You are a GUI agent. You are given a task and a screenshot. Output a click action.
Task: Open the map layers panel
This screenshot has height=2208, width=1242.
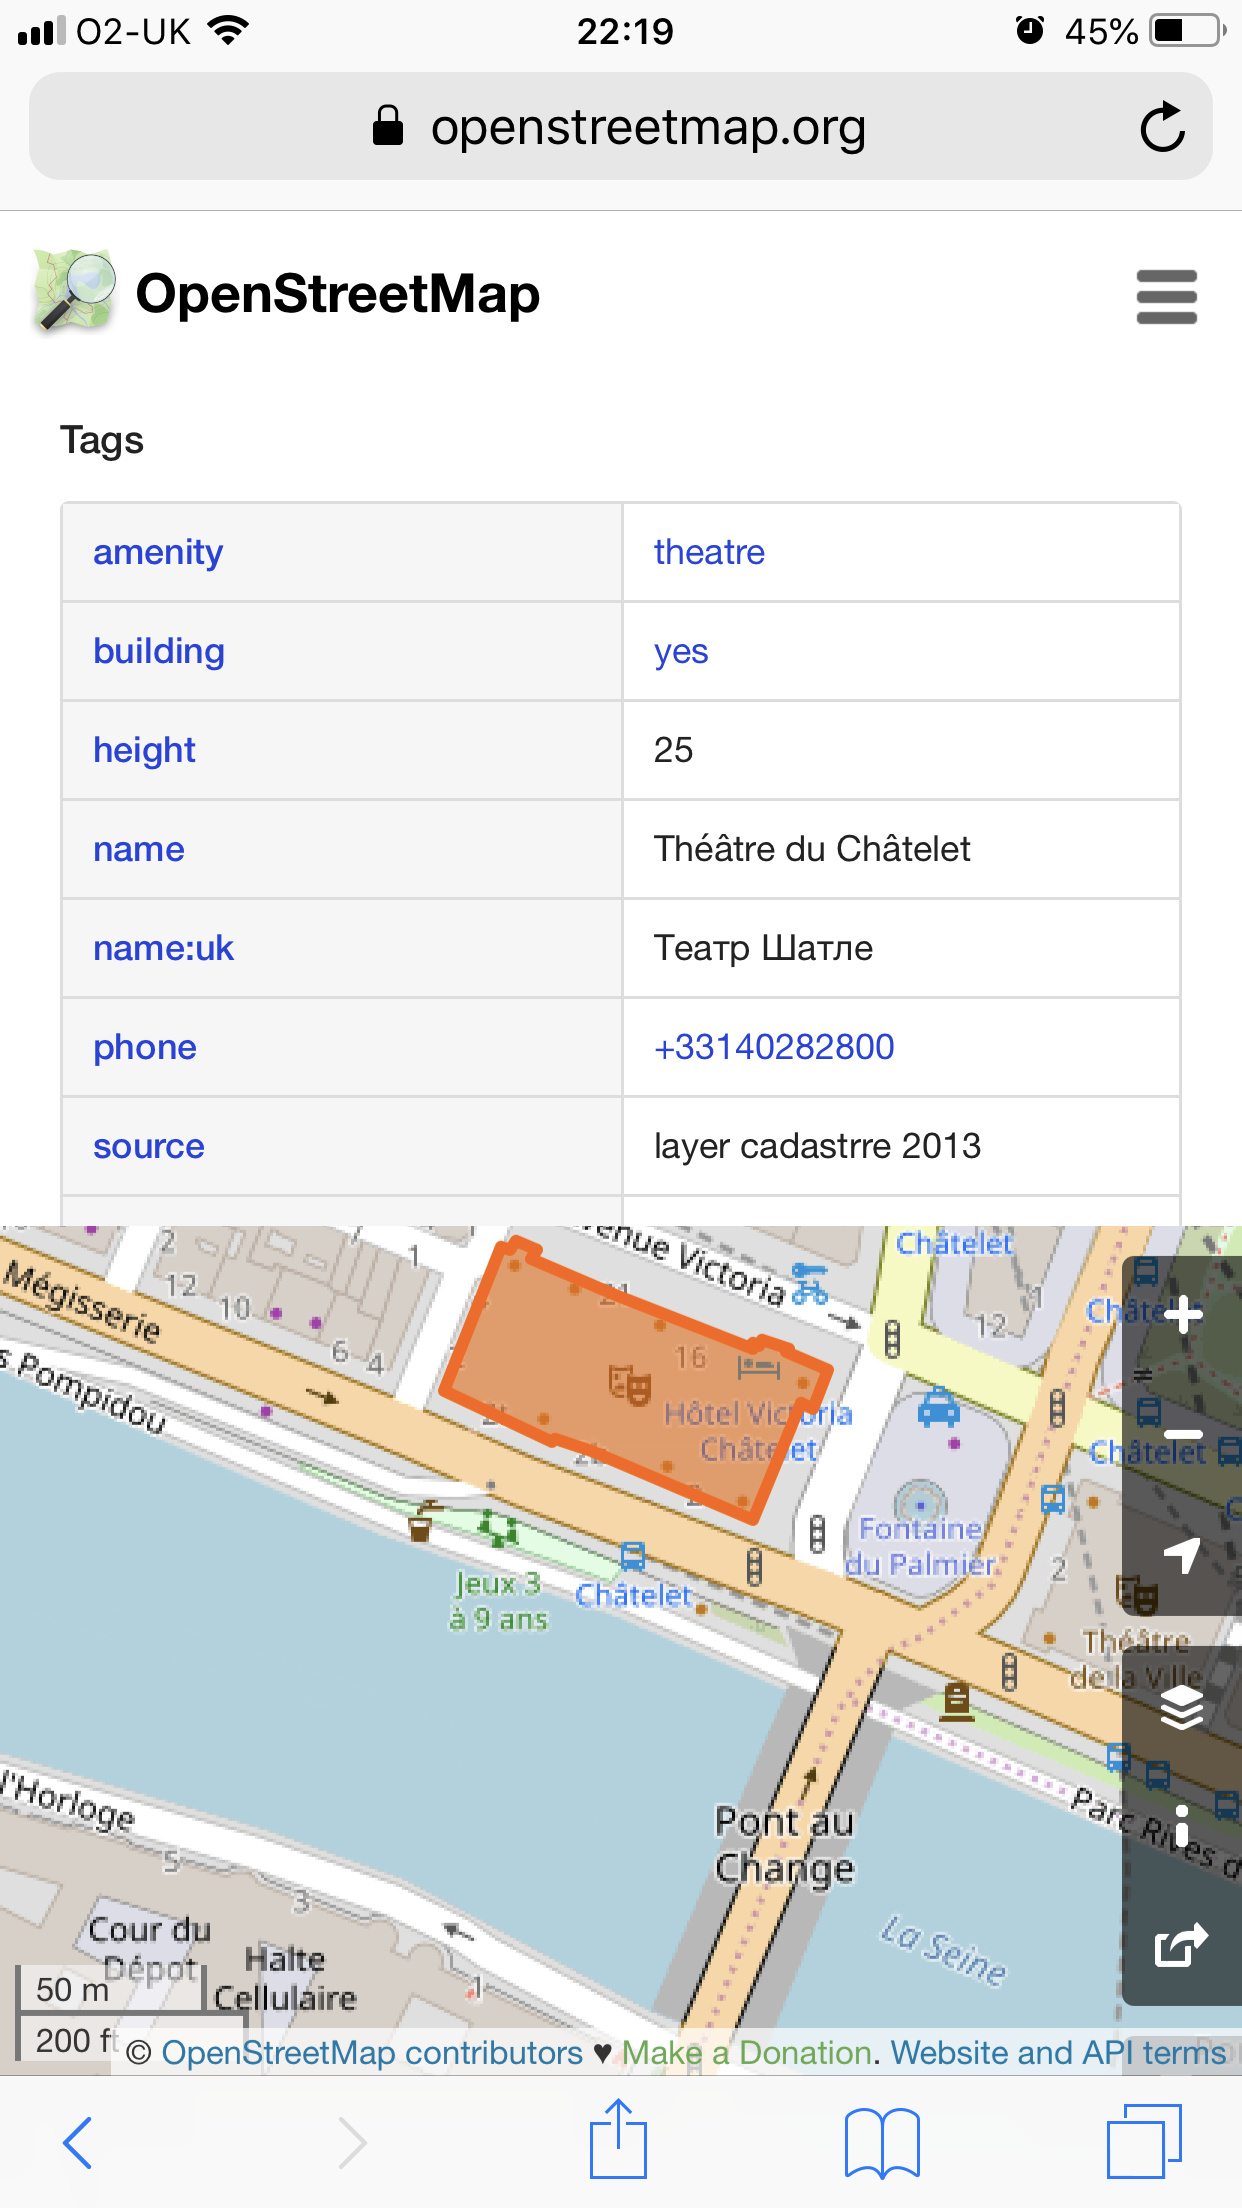point(1183,1707)
